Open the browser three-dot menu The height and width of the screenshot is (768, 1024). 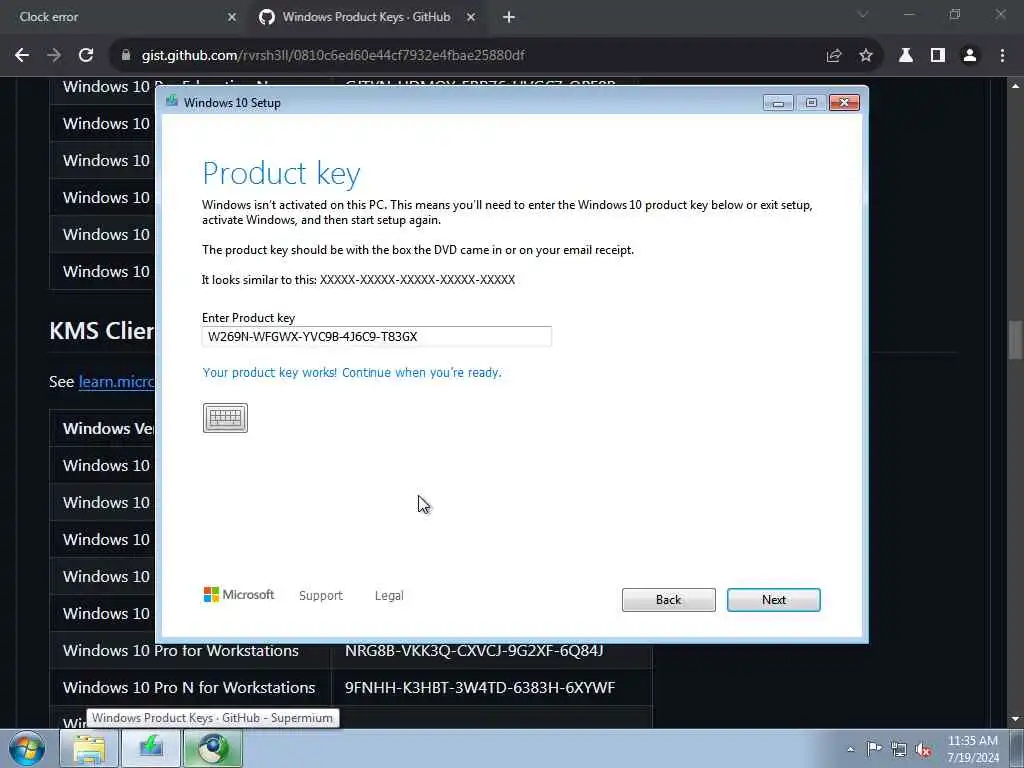(x=1002, y=56)
